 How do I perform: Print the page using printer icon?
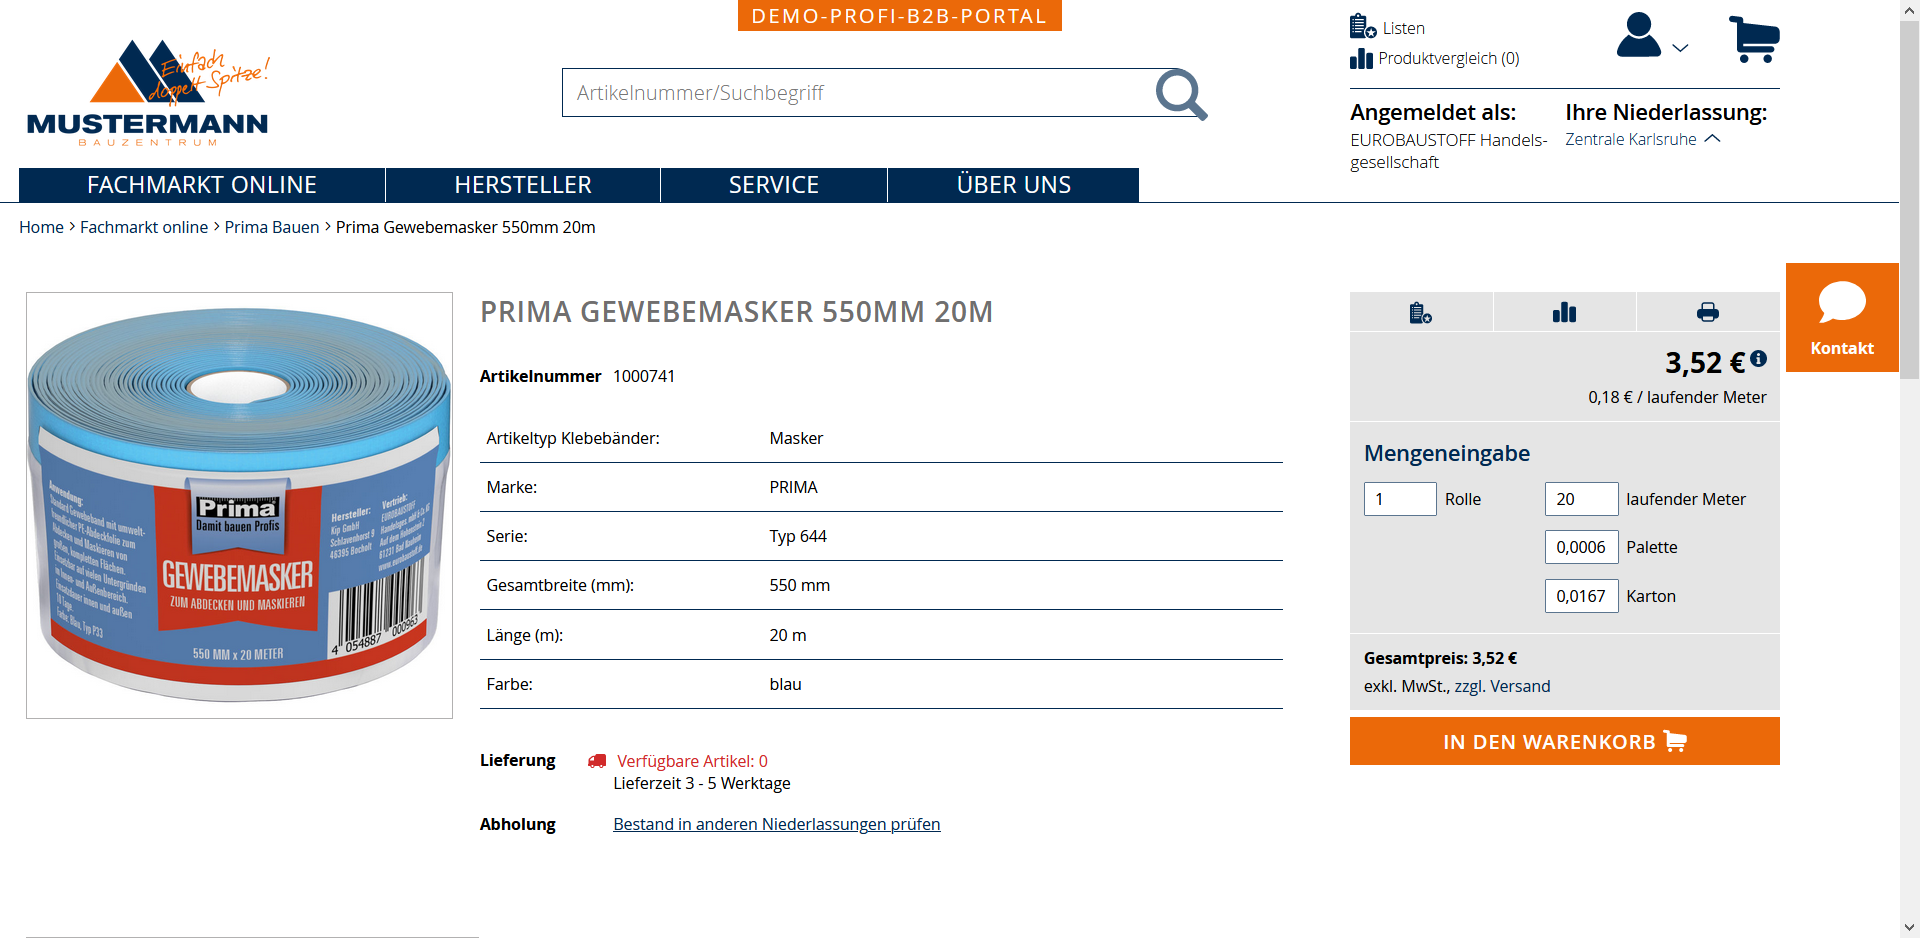(x=1707, y=313)
